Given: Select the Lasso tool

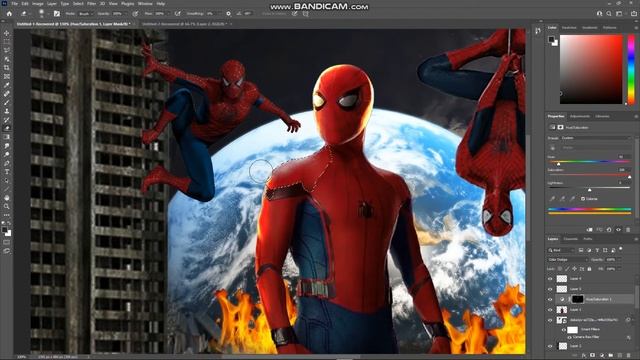Looking at the screenshot, I should click(x=7, y=50).
